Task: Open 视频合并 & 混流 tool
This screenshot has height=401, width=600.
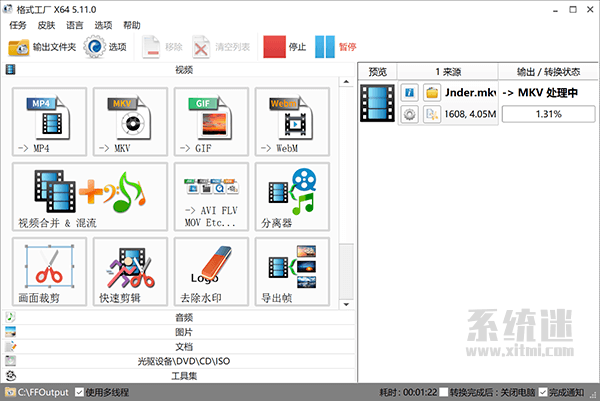Action: pyautogui.click(x=90, y=196)
